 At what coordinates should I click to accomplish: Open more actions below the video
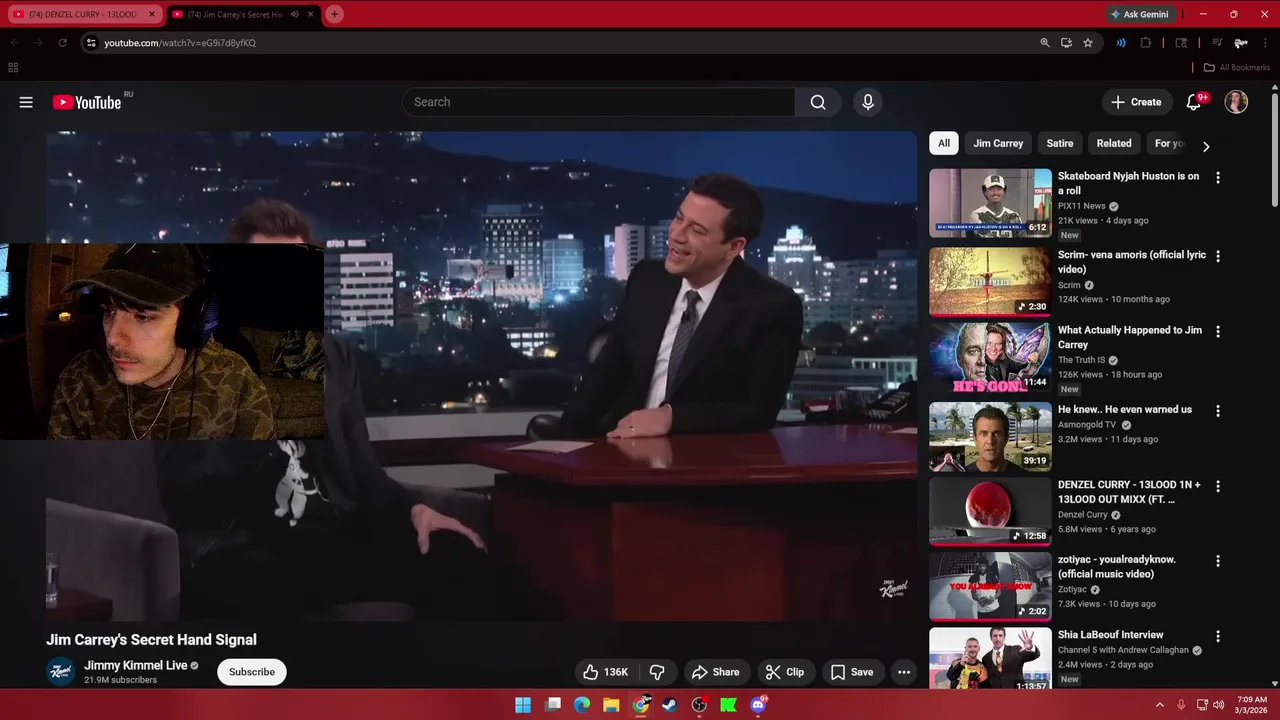(x=904, y=672)
